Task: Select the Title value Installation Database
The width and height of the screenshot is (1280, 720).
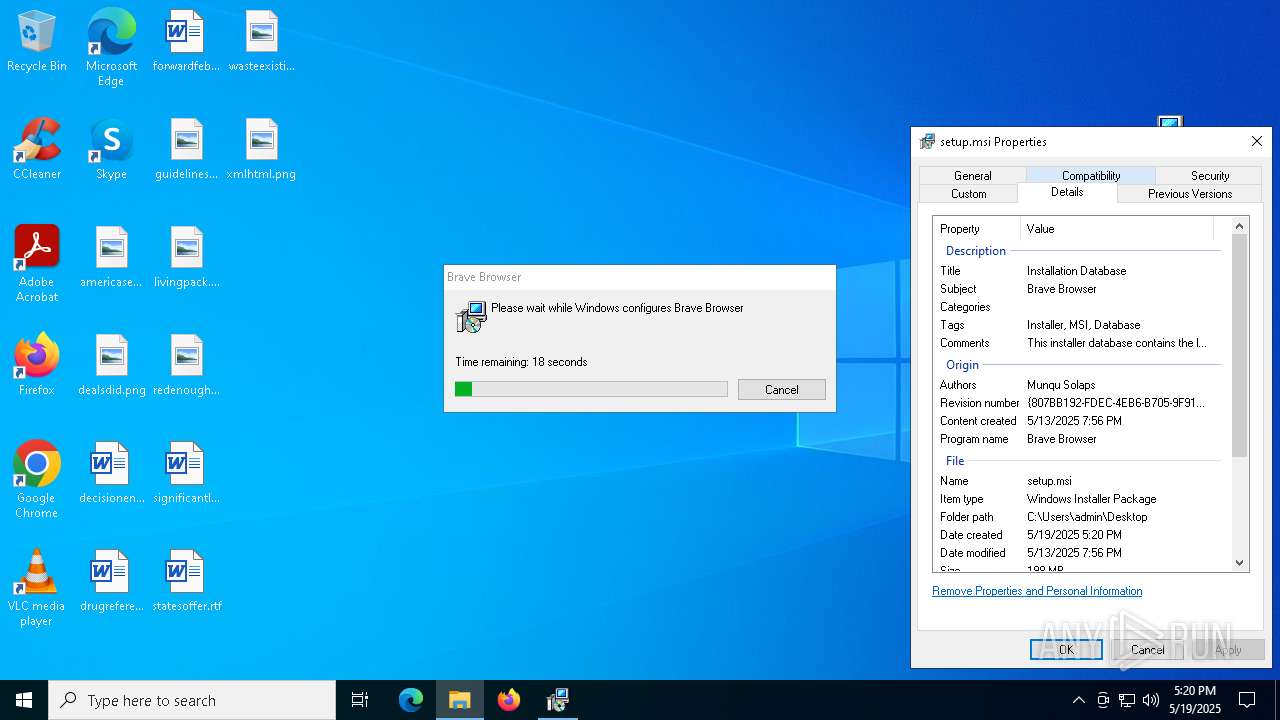Action: tap(1076, 271)
